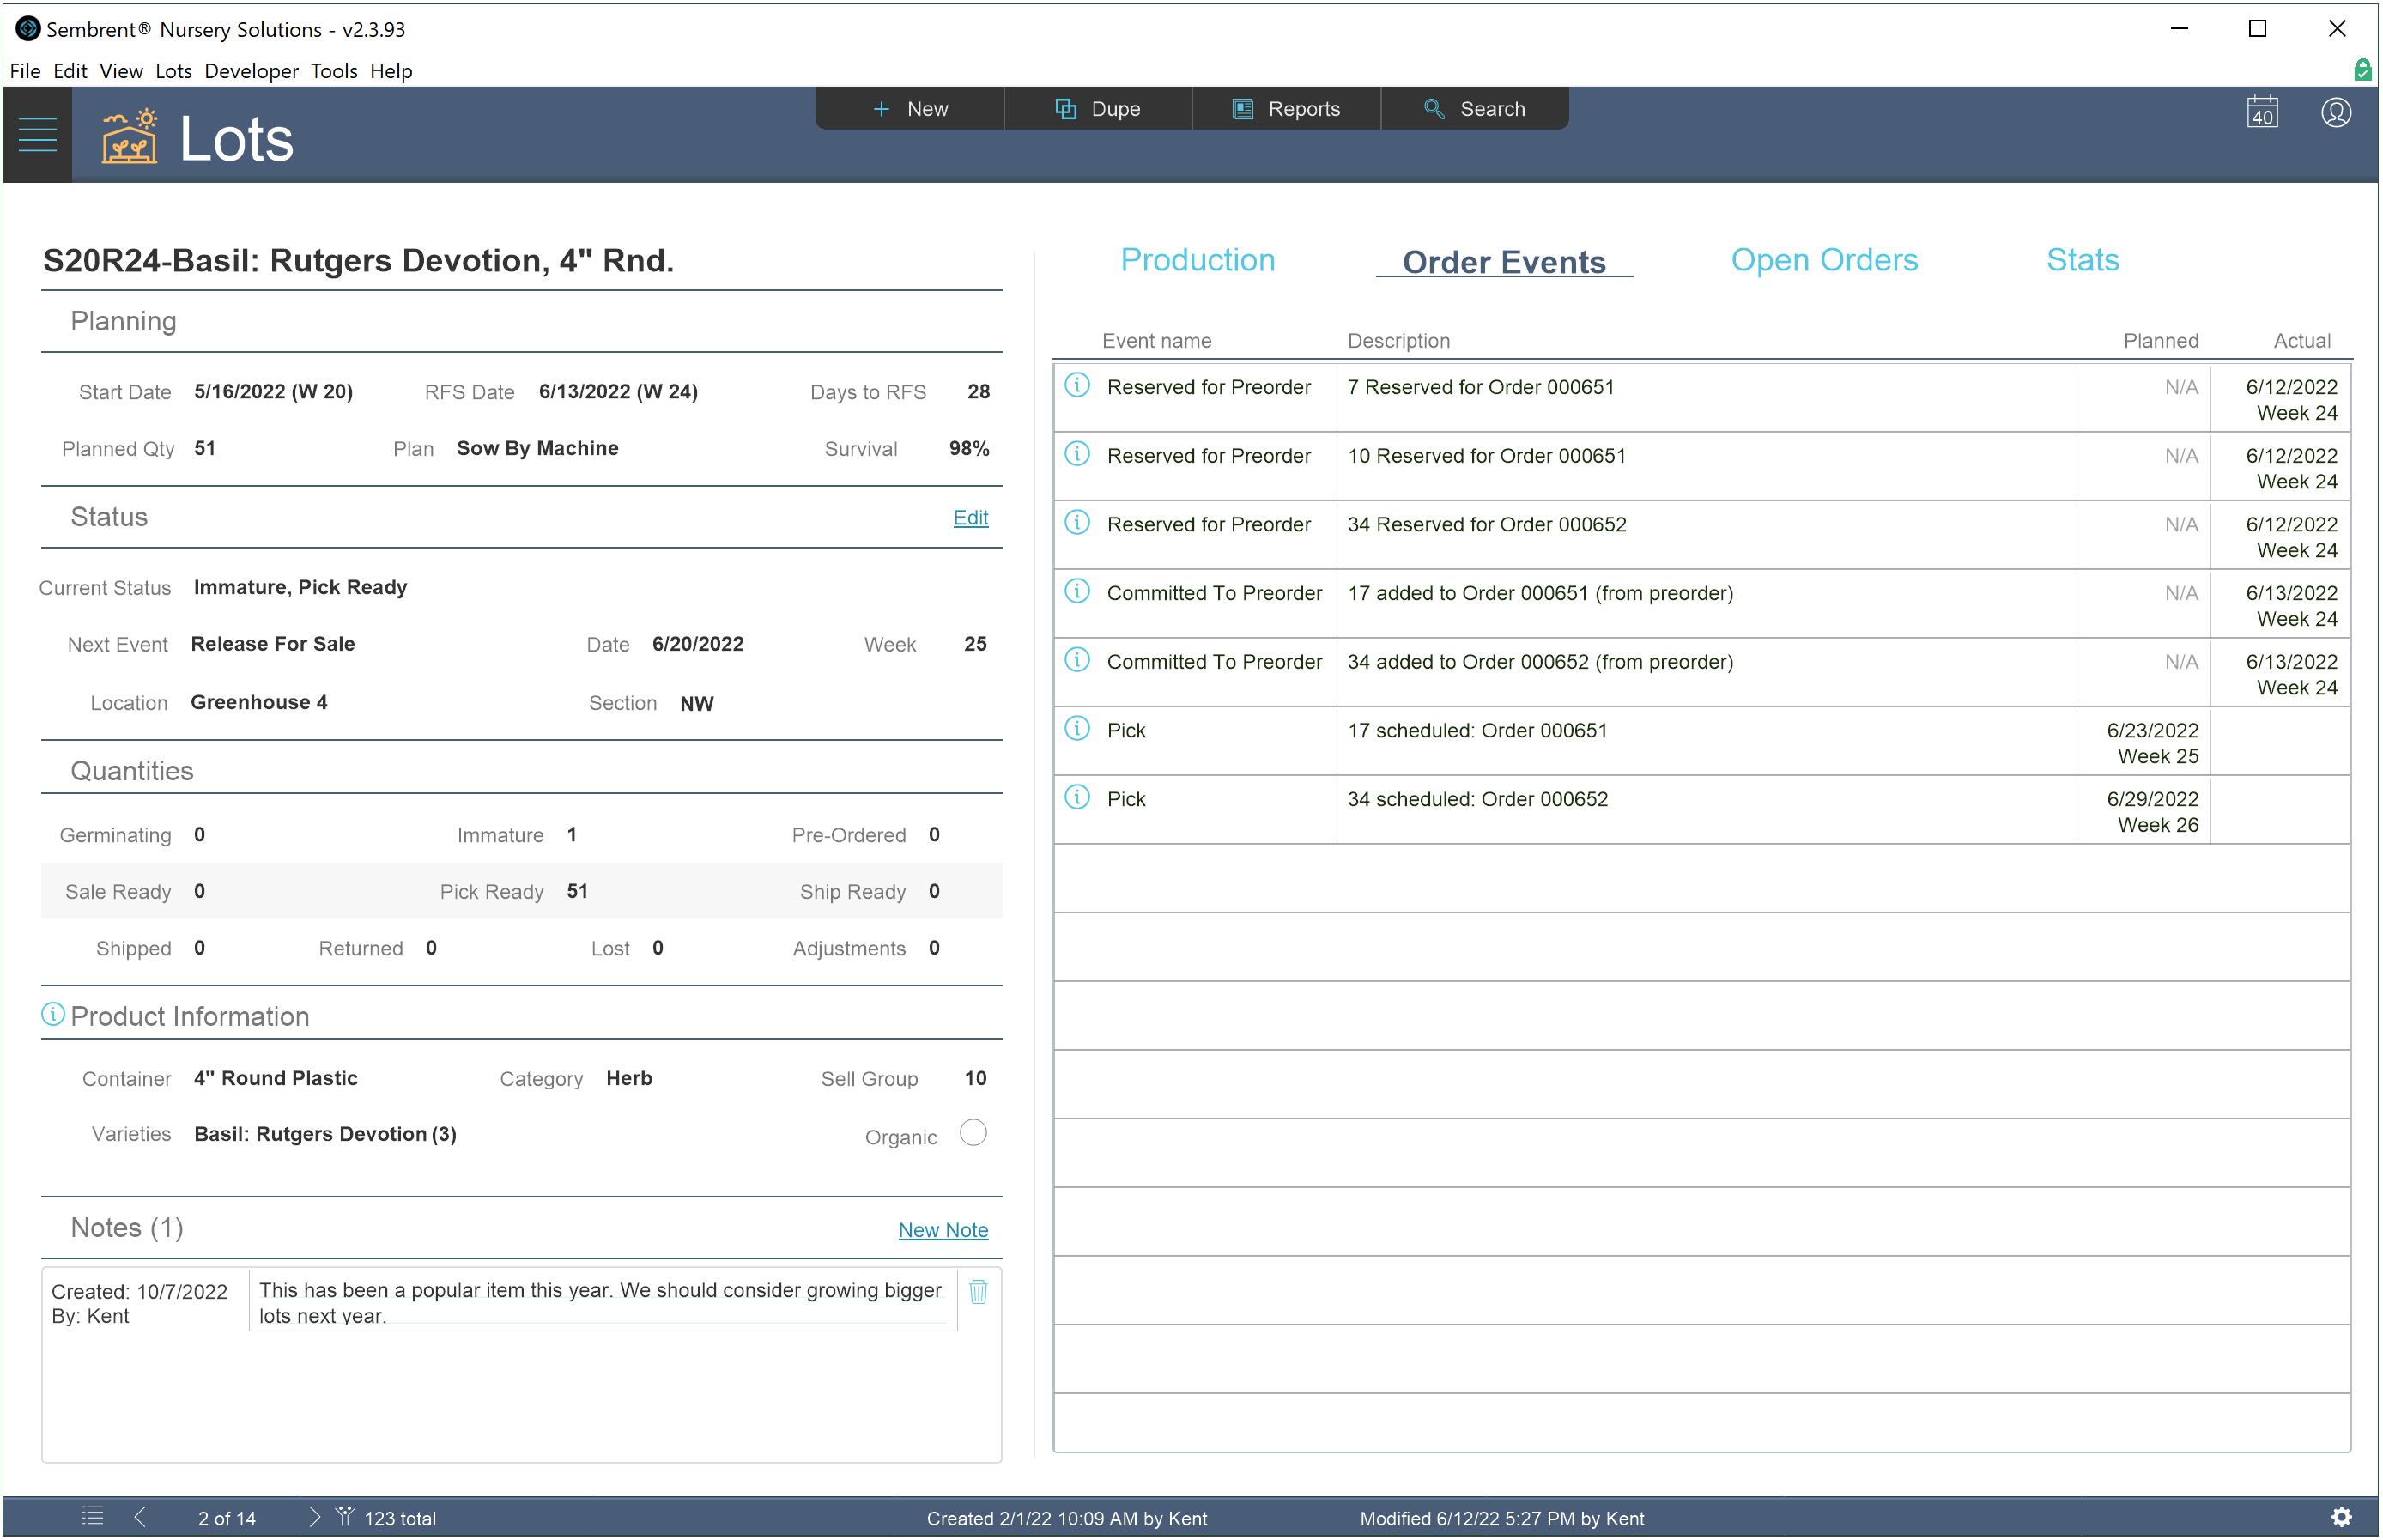The image size is (2383, 1540).
Task: Go to next lot record arrow
Action: click(x=314, y=1517)
